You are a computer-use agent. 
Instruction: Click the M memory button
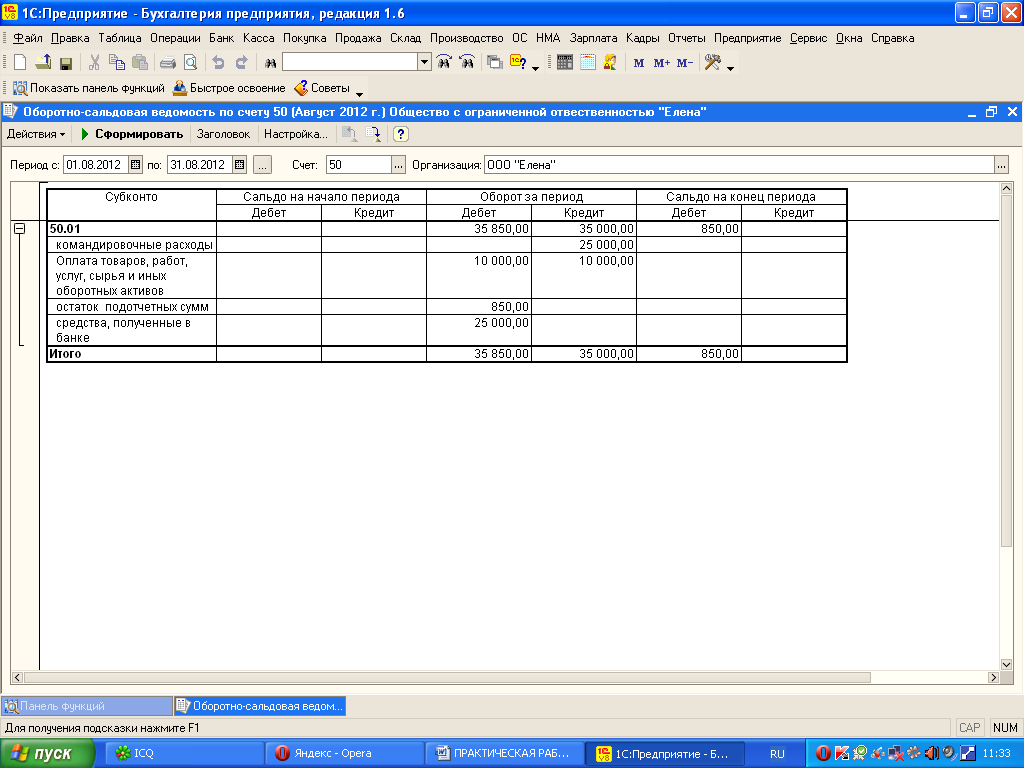[639, 63]
